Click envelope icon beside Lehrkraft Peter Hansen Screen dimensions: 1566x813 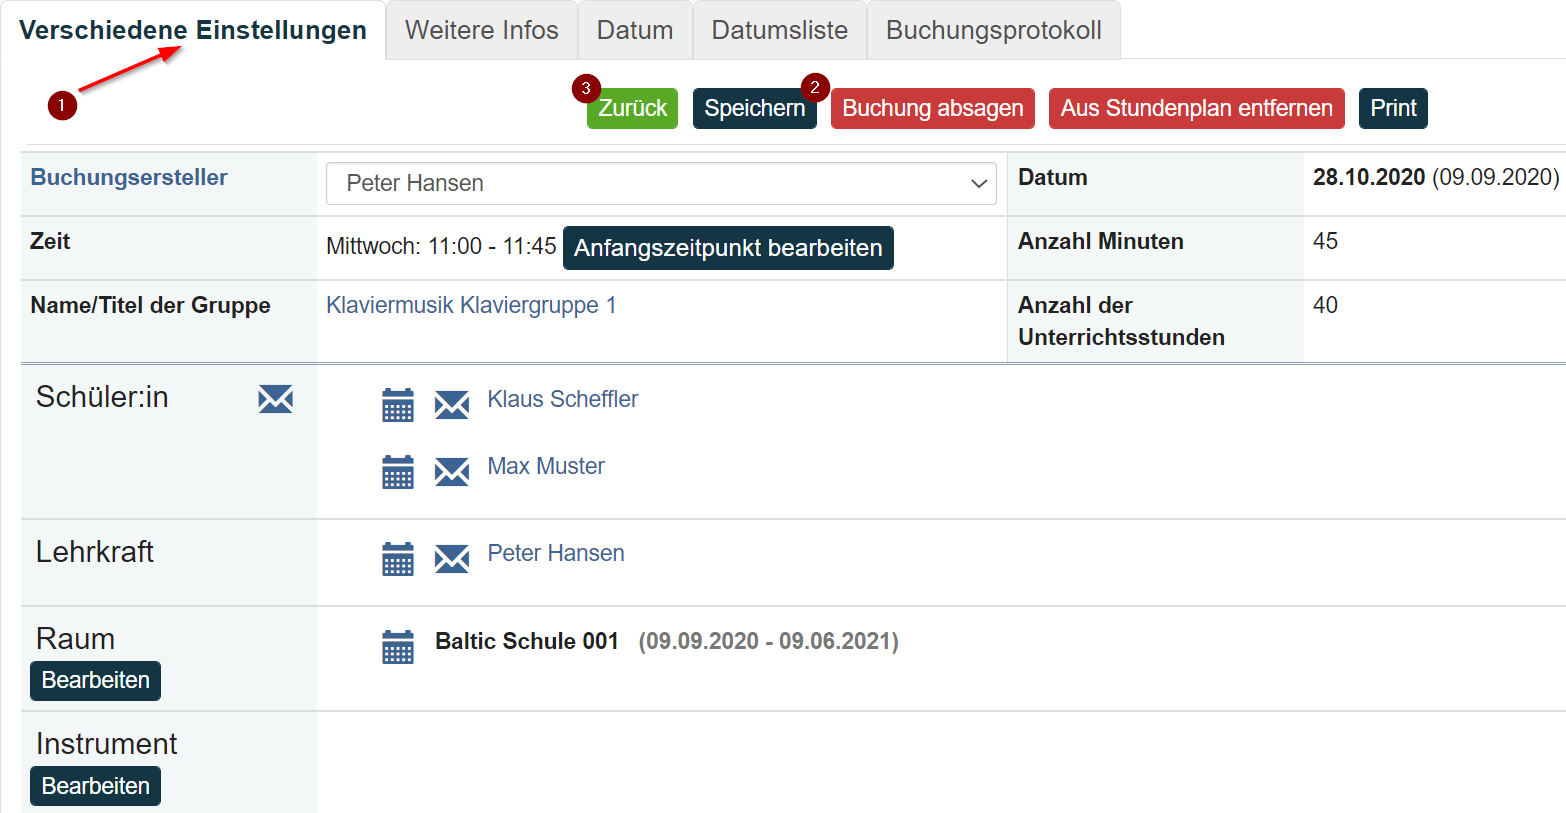[x=452, y=559]
